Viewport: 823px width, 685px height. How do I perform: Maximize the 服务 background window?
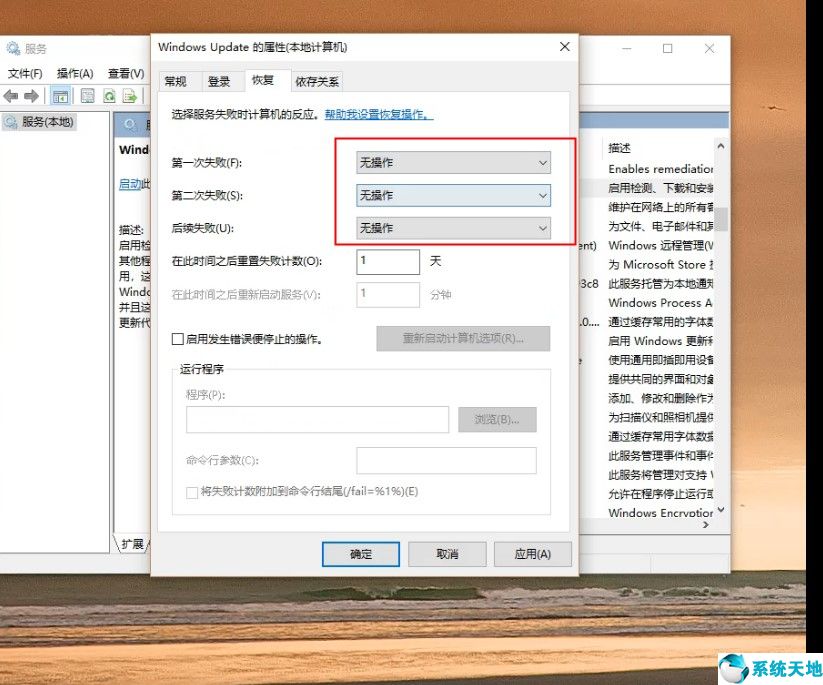pos(668,49)
